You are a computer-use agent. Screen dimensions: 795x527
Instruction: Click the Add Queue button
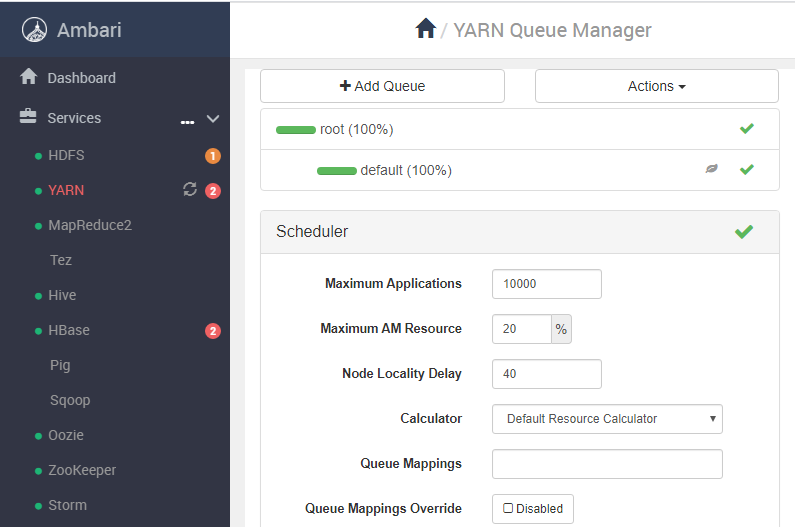[x=382, y=86]
